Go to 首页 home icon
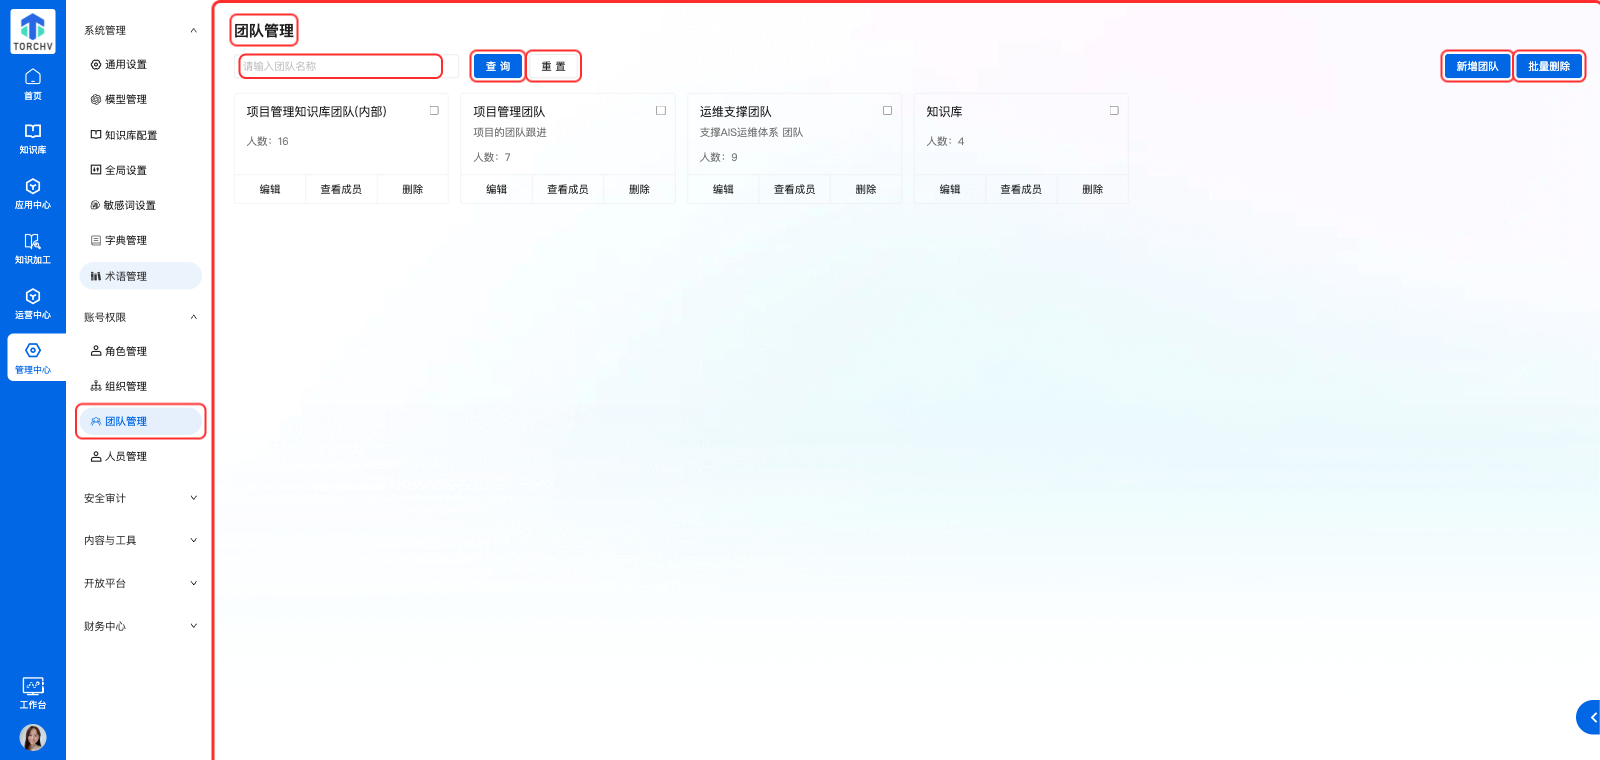This screenshot has height=760, width=1600. pos(33,77)
